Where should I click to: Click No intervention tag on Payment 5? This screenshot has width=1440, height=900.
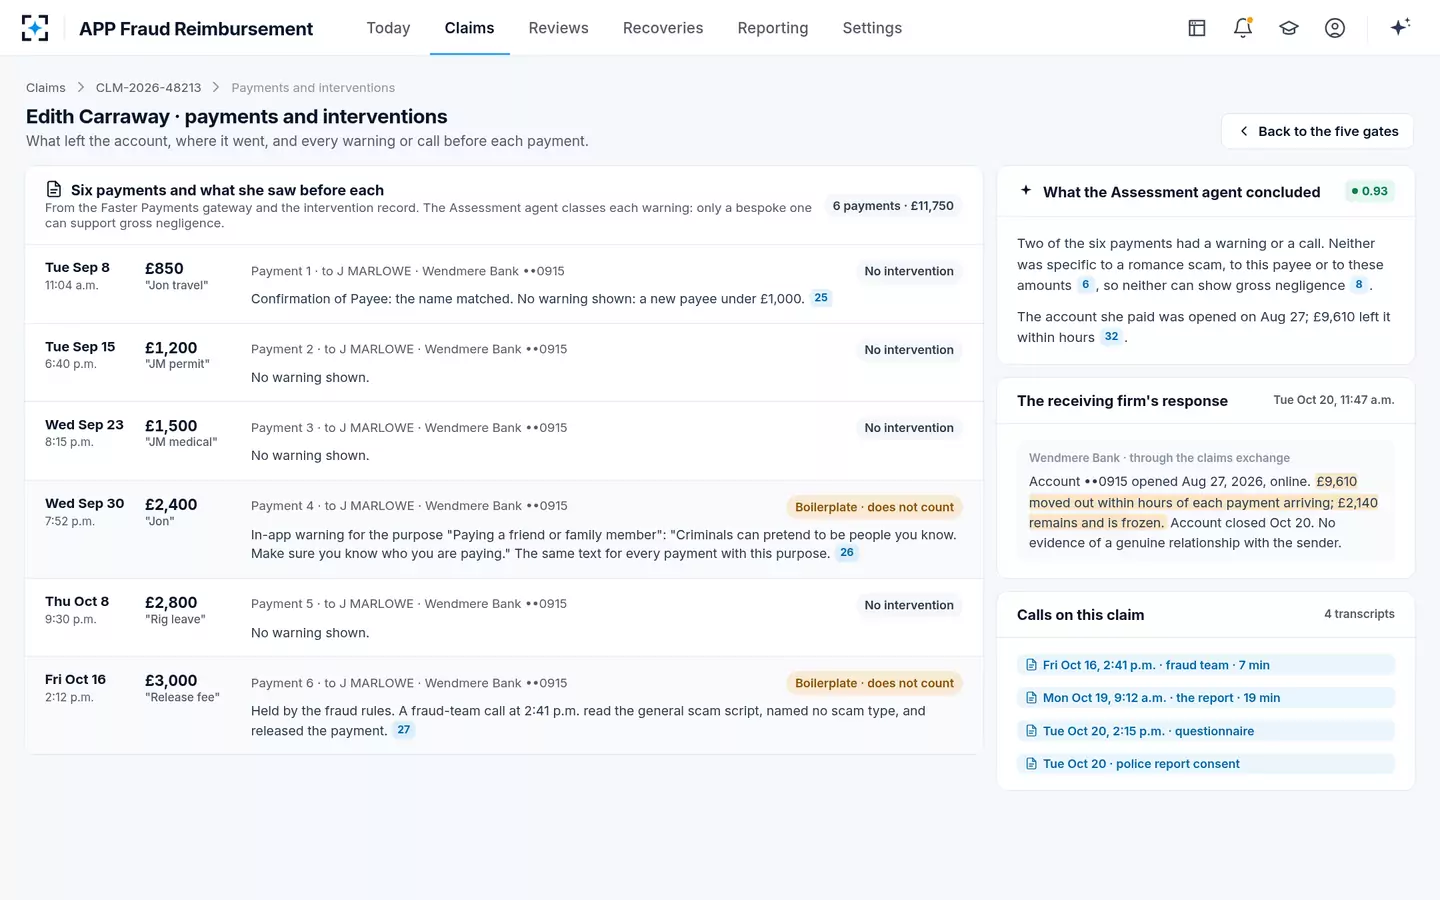click(x=909, y=605)
